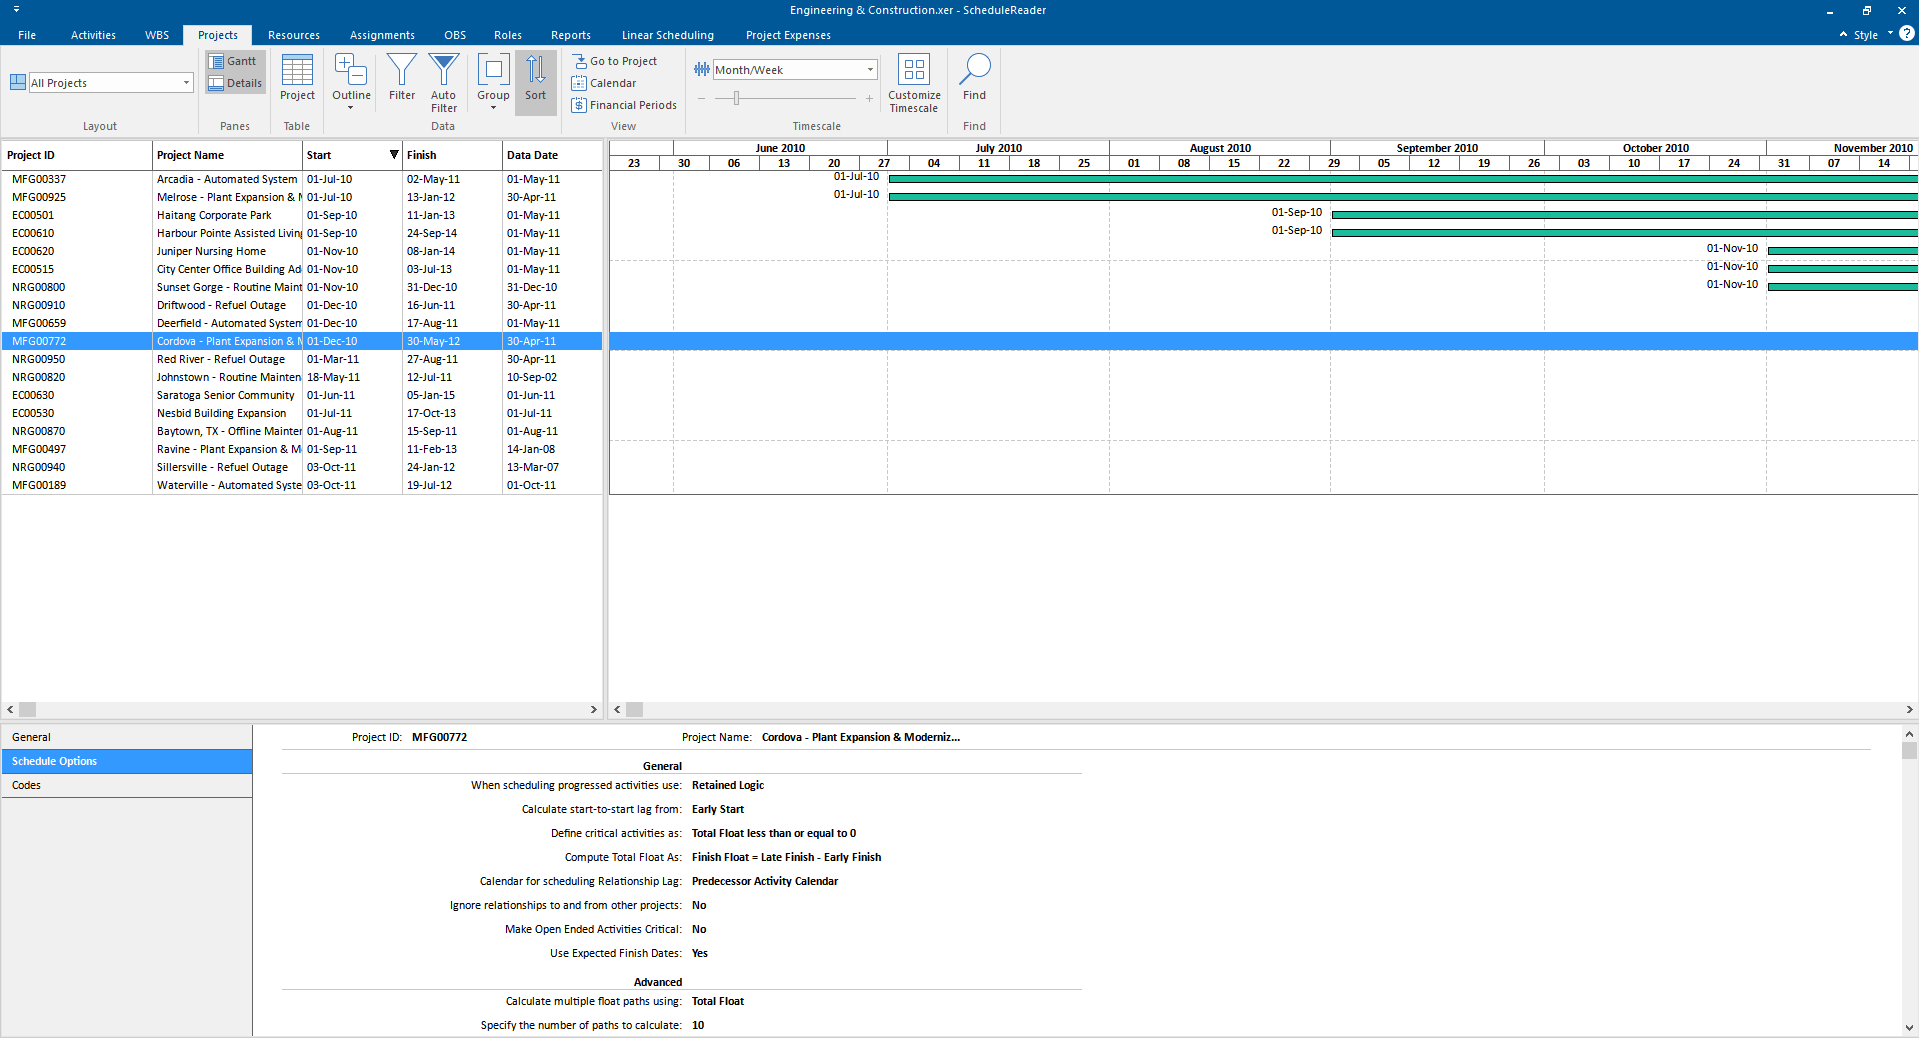Switch to the Activities tab
This screenshot has height=1038, width=1919.
coord(93,35)
